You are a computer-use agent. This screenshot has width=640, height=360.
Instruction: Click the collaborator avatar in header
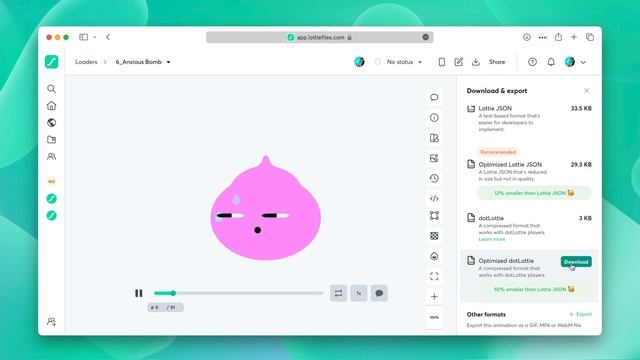tap(359, 62)
